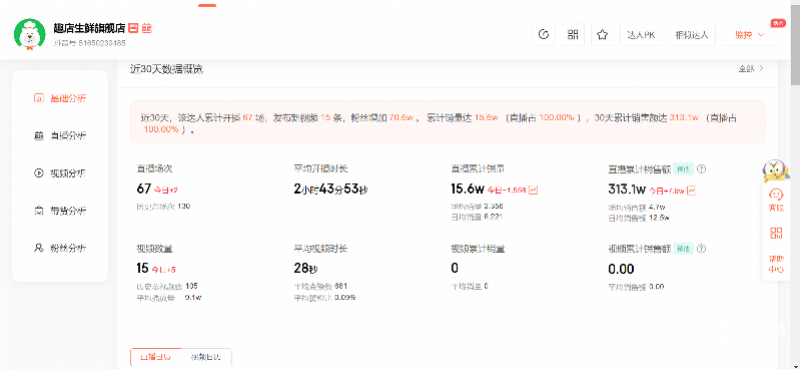800x369 pixels.
Task: Open the trend chart icon beside 313.1w
Action: click(691, 190)
